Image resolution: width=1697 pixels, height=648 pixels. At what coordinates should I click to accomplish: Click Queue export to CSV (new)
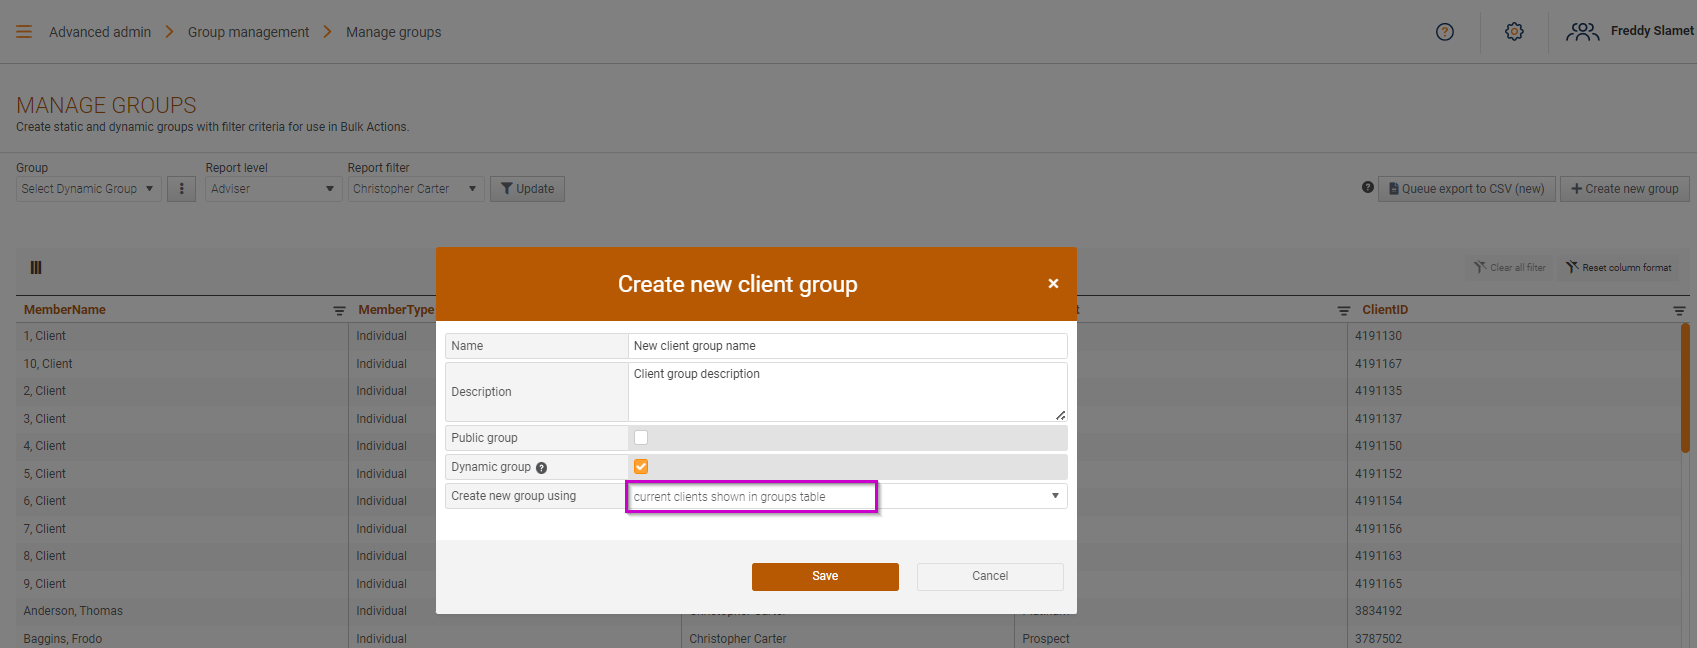click(x=1466, y=189)
